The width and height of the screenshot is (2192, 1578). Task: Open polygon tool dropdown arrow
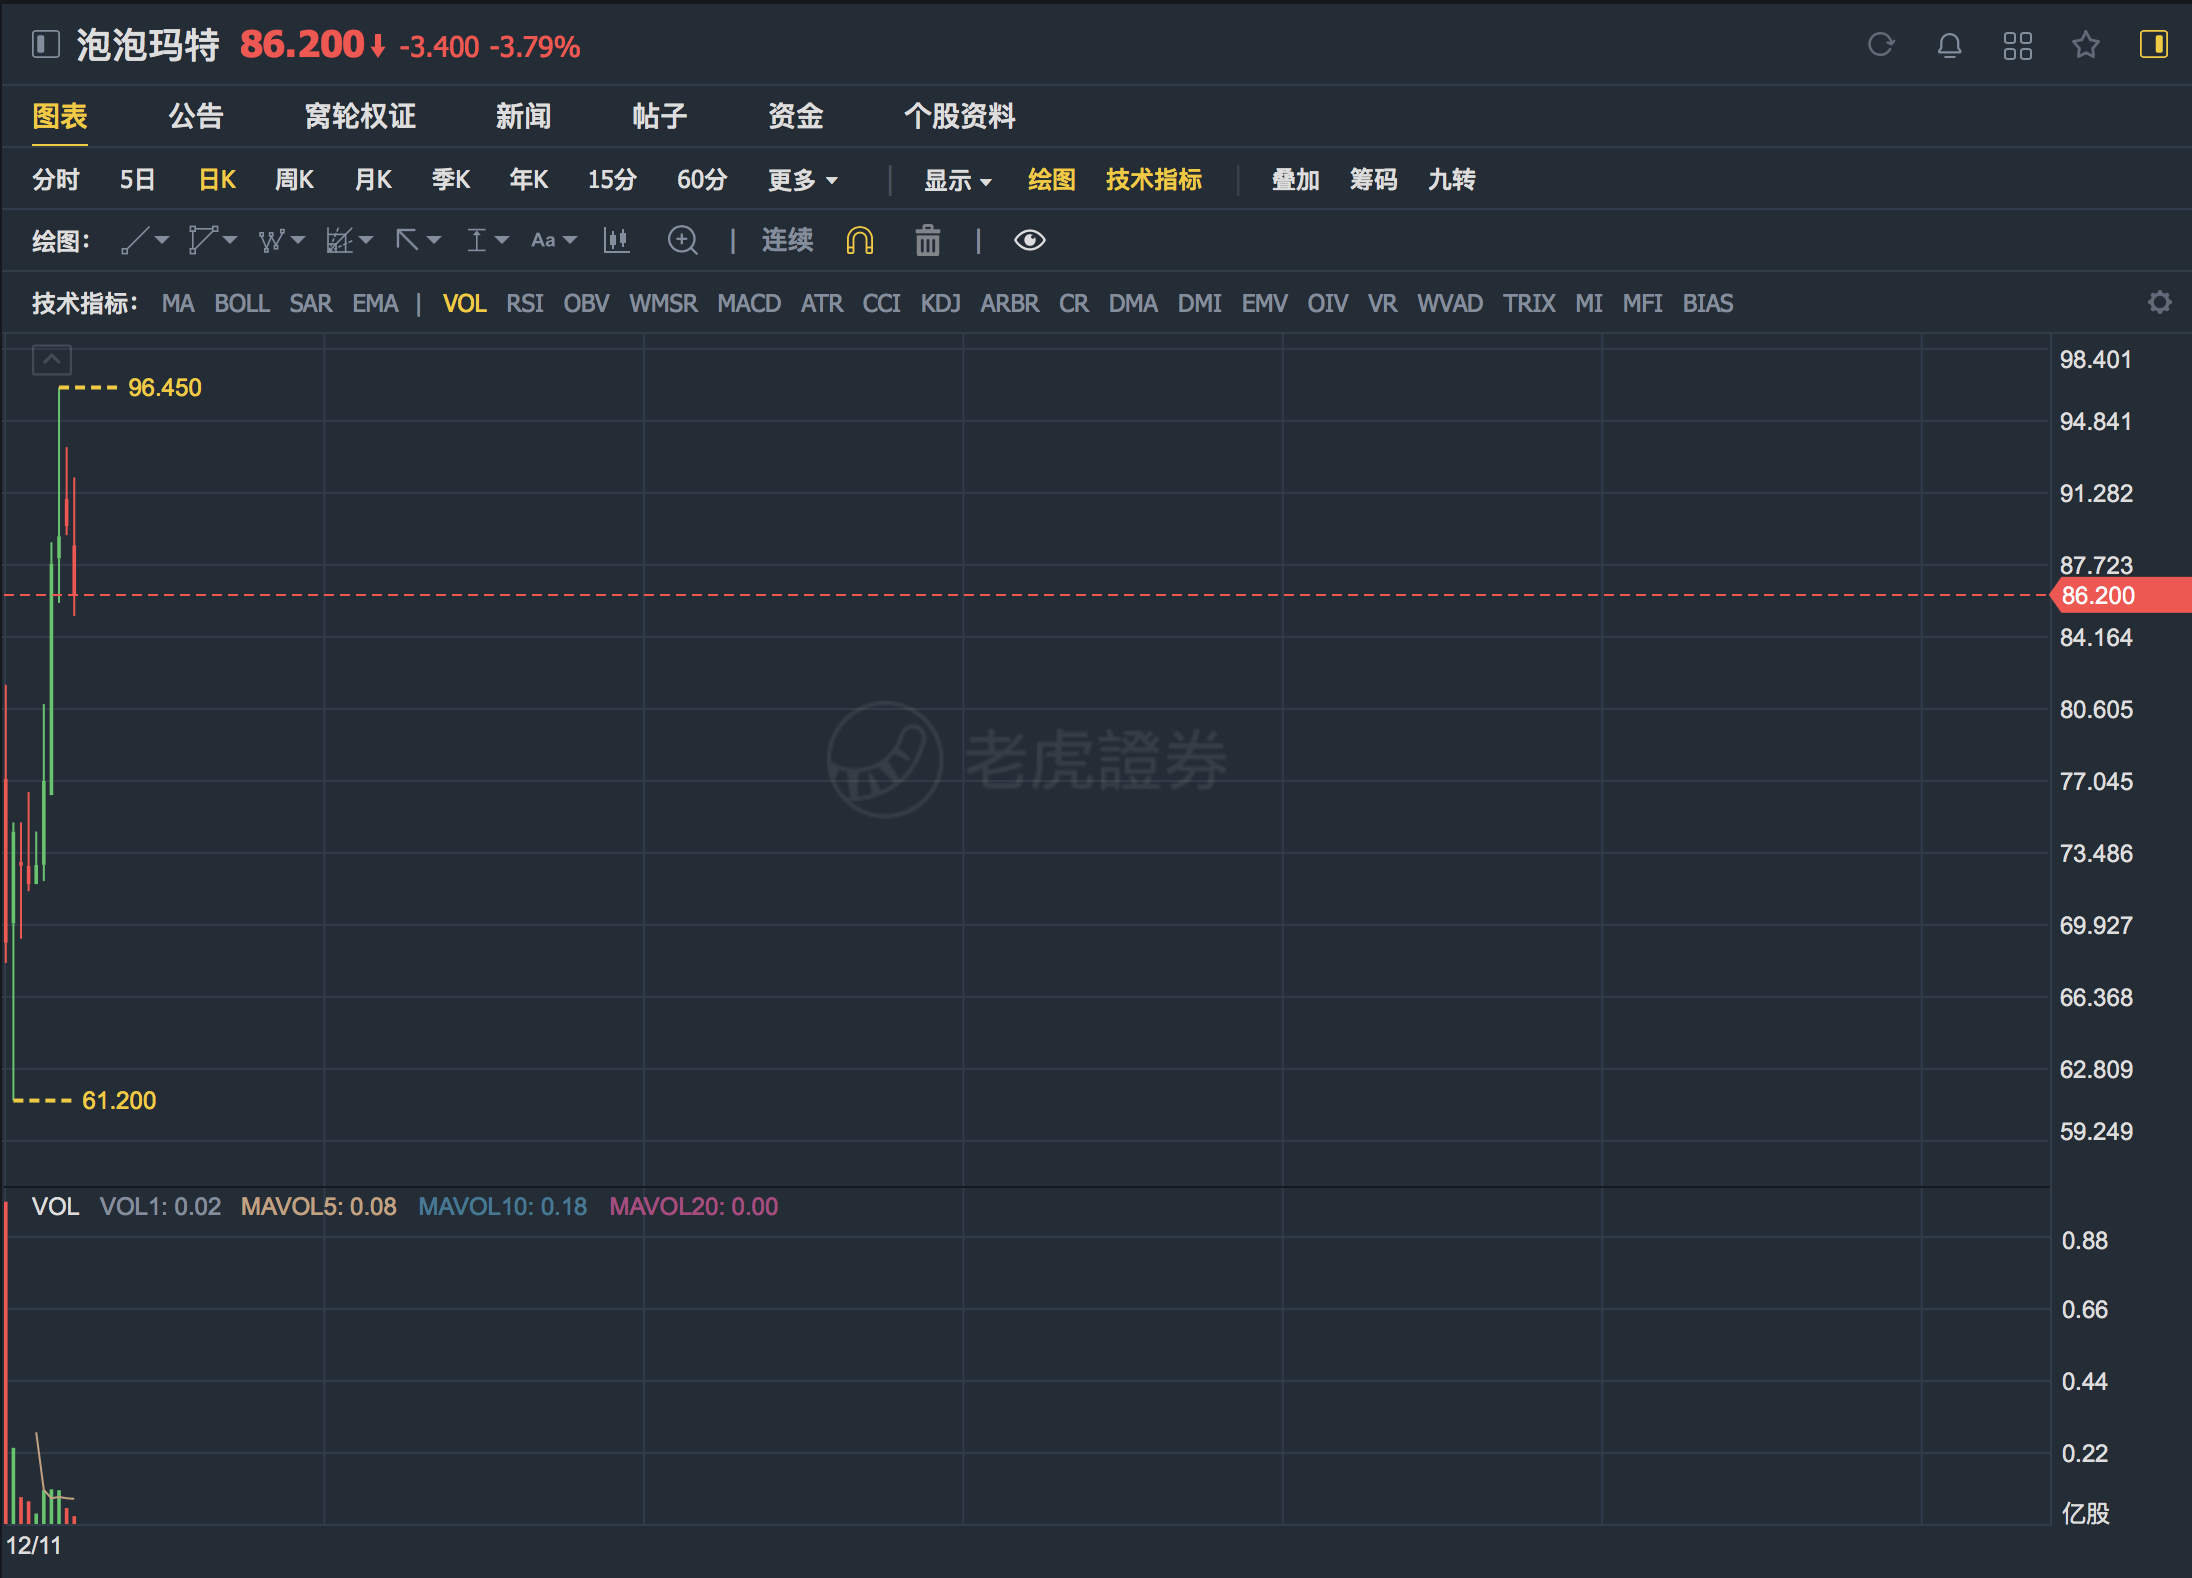[230, 240]
